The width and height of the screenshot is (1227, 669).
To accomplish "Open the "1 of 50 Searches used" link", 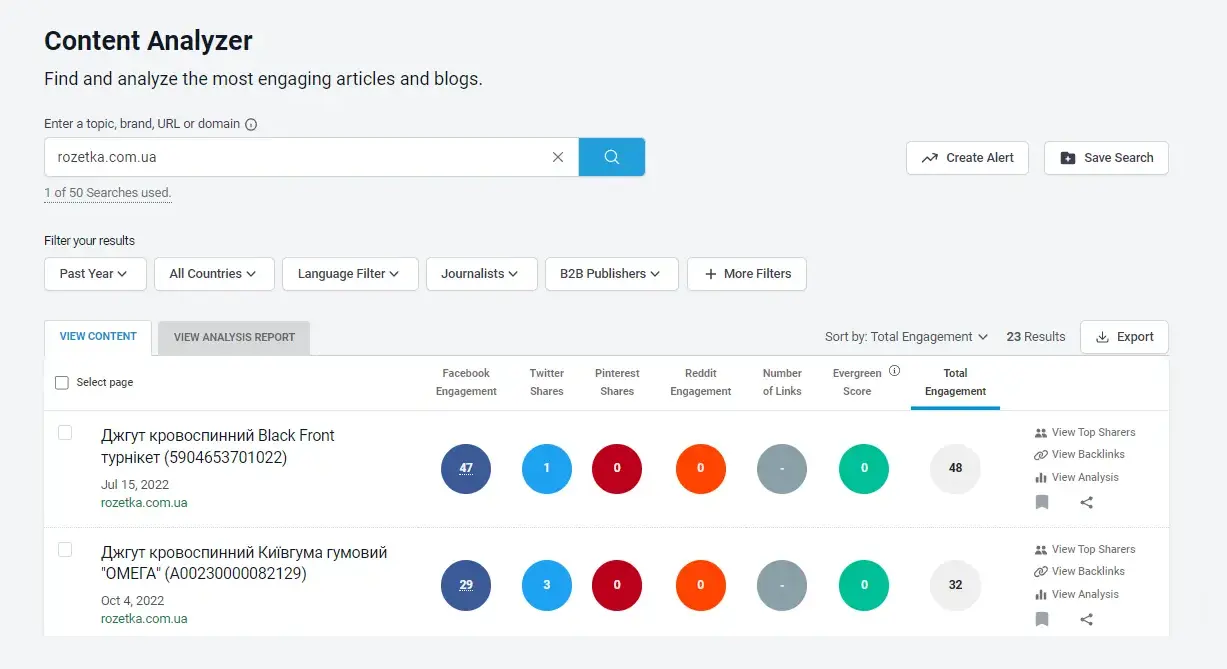I will [108, 193].
